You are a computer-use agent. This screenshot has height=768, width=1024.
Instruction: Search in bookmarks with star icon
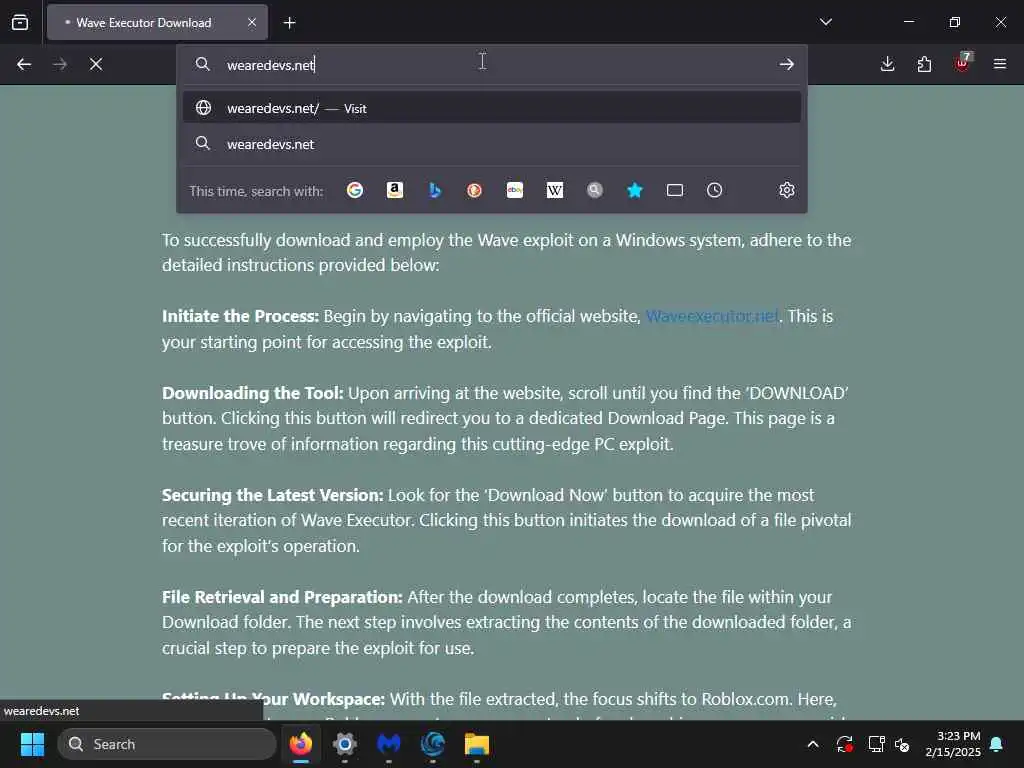(635, 190)
